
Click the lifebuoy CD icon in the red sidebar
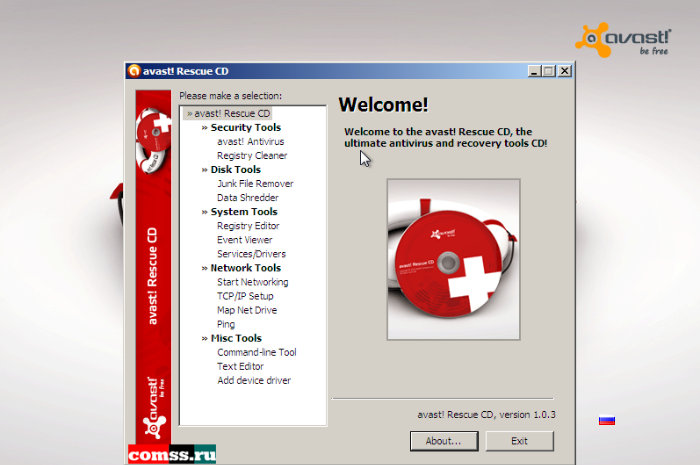(154, 139)
